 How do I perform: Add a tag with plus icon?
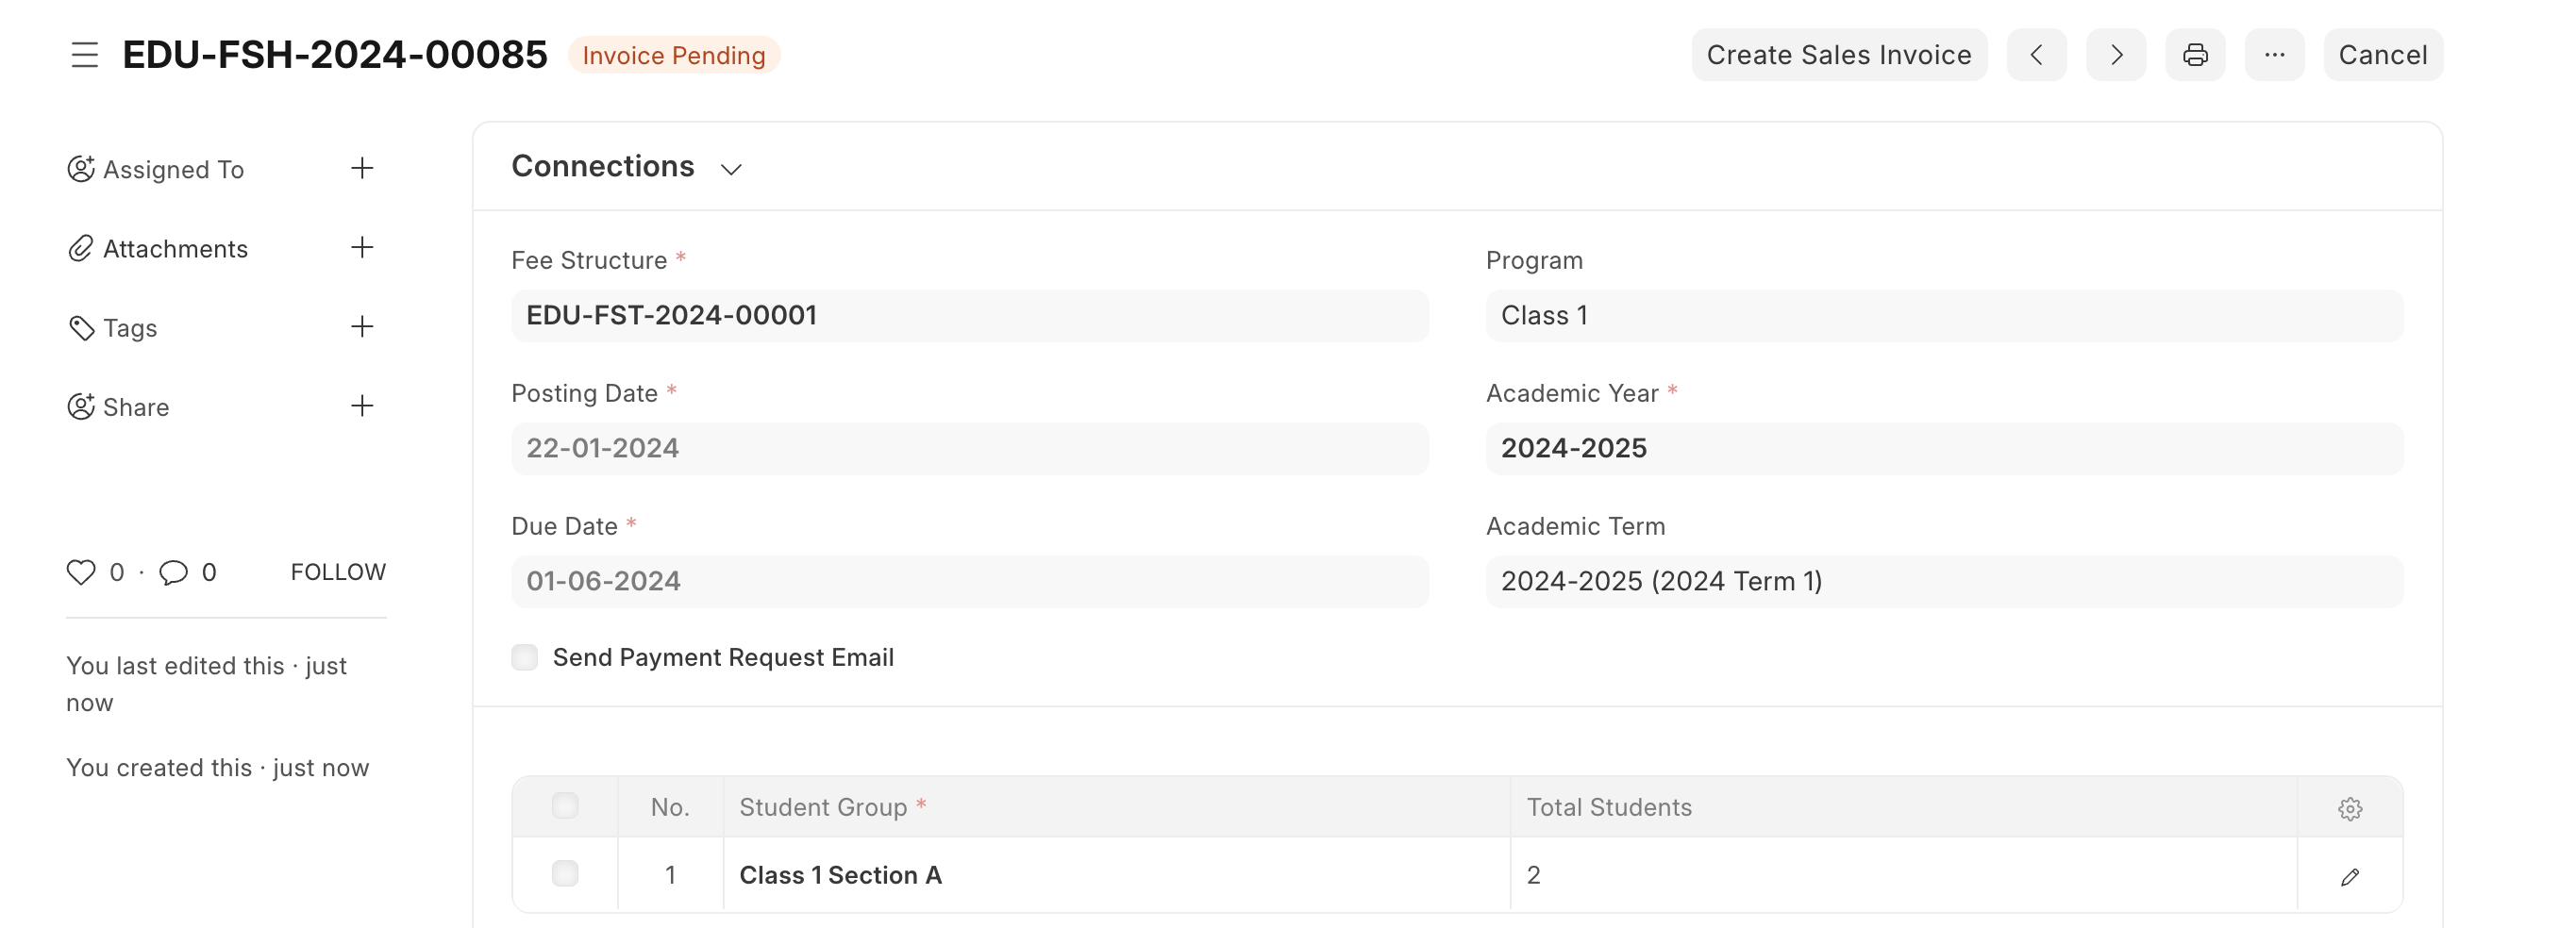362,327
